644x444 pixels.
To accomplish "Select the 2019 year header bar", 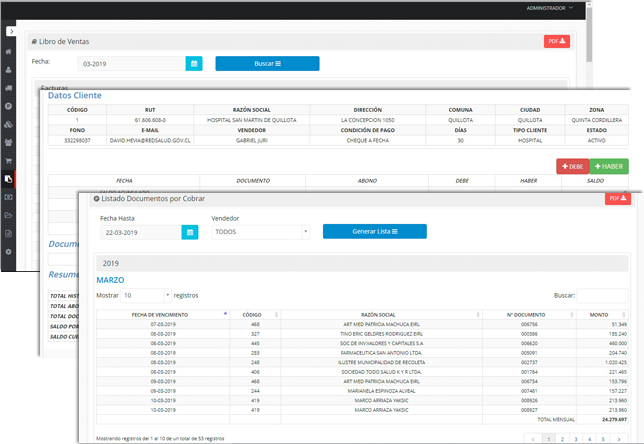I will point(362,263).
